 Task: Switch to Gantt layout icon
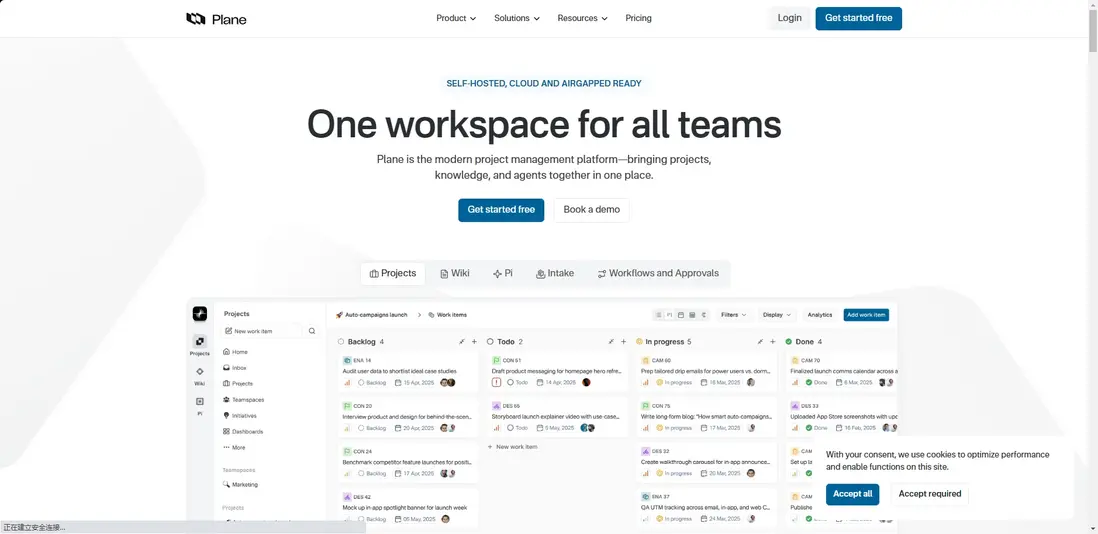[x=704, y=315]
